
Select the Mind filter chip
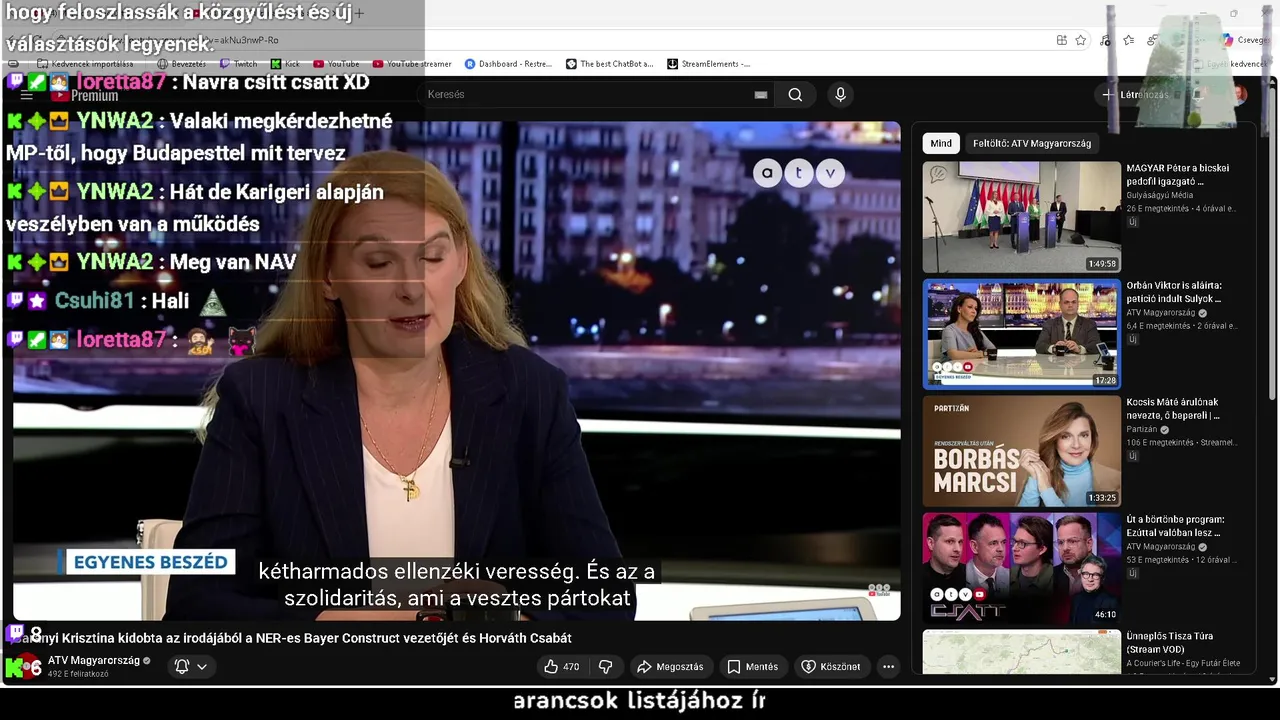[x=941, y=143]
